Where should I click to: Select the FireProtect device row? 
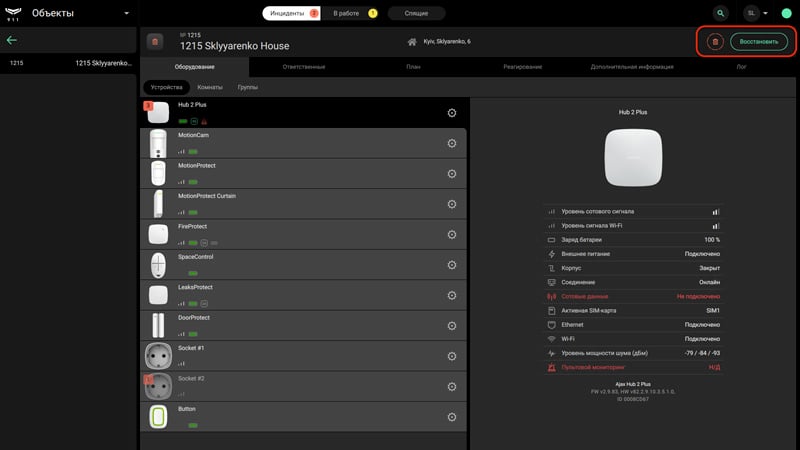303,235
